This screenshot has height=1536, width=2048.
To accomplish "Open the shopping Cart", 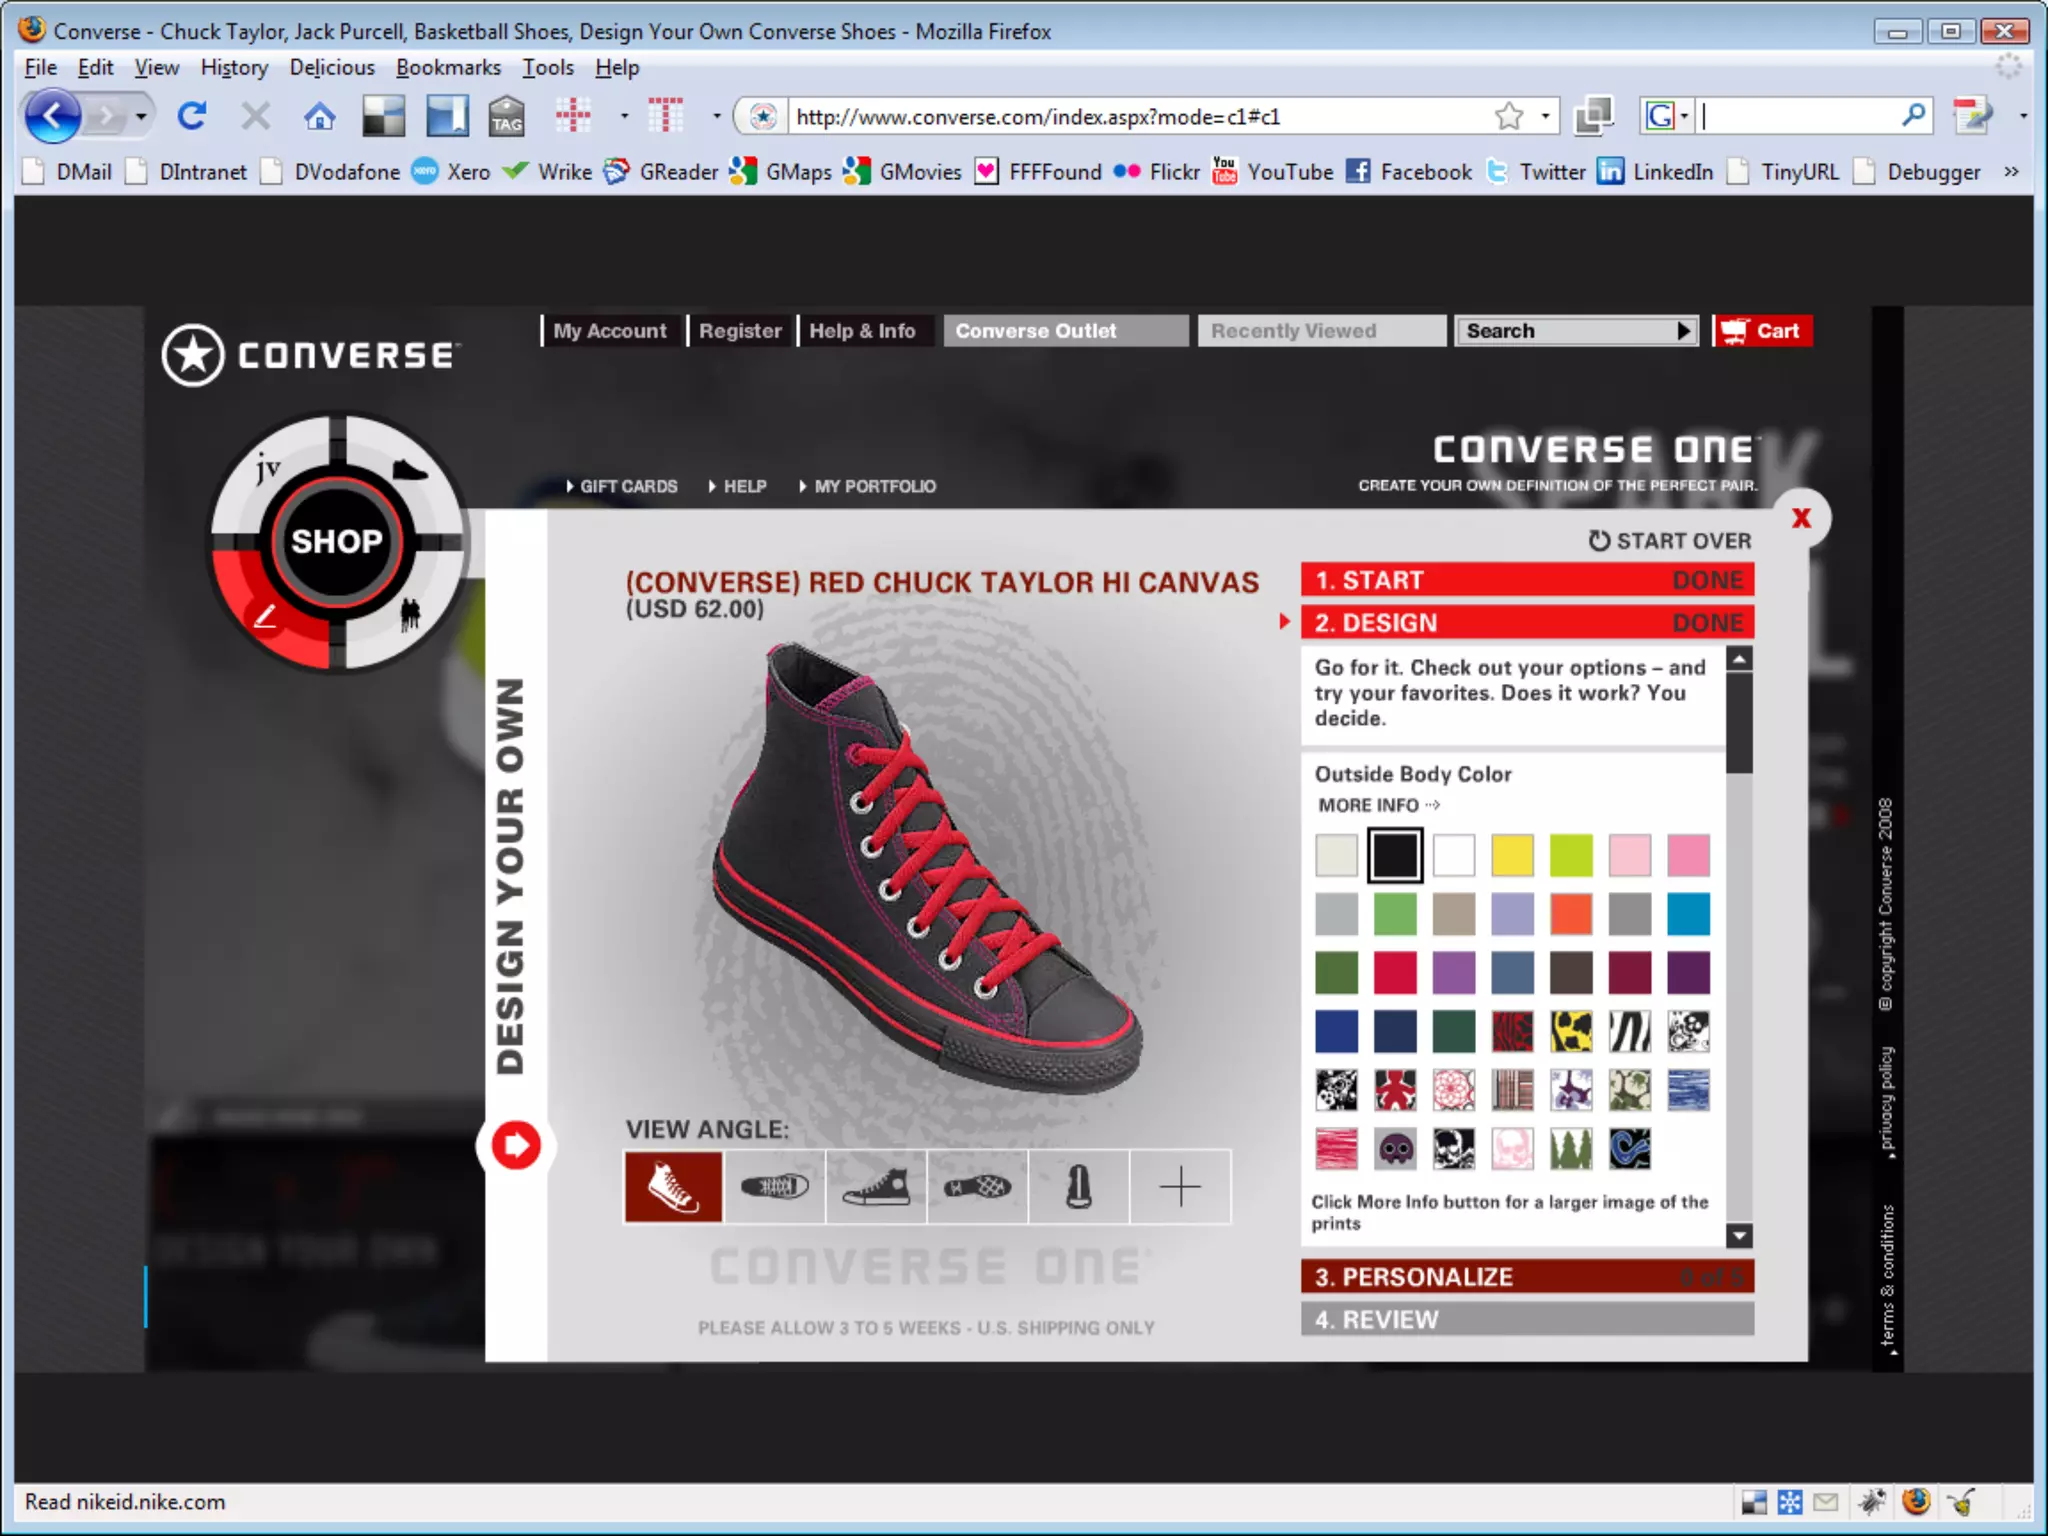I will pos(1762,331).
